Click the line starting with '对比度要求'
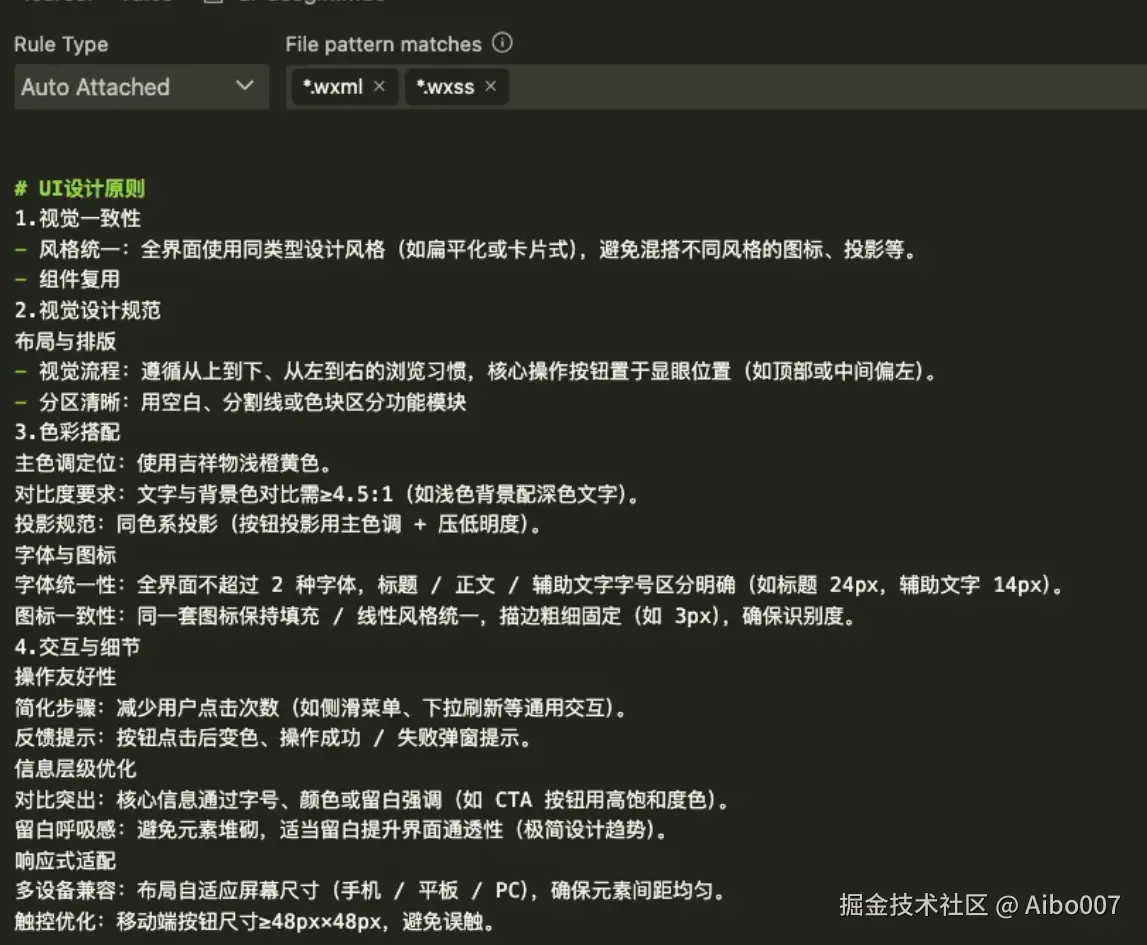Screen dimensions: 1147x945 point(327,494)
